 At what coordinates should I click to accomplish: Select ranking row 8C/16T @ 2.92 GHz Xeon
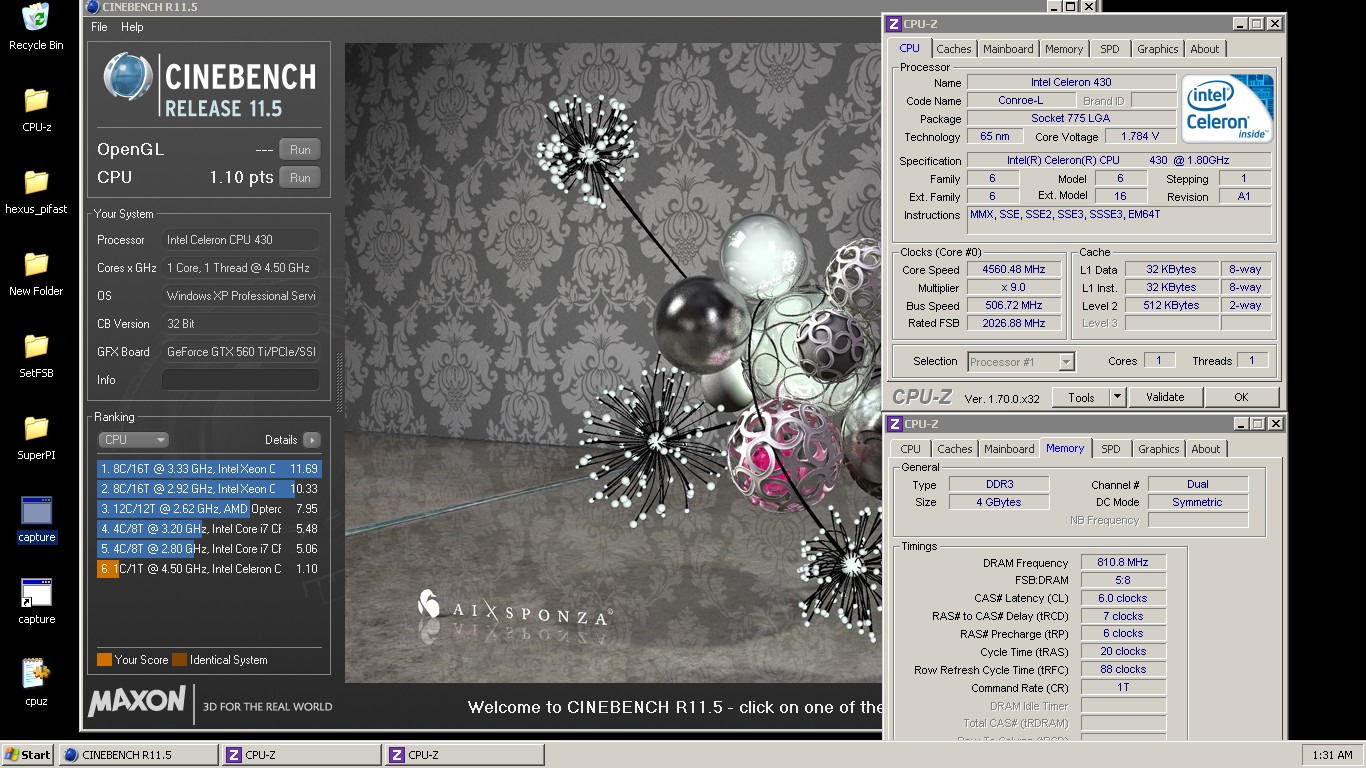209,488
